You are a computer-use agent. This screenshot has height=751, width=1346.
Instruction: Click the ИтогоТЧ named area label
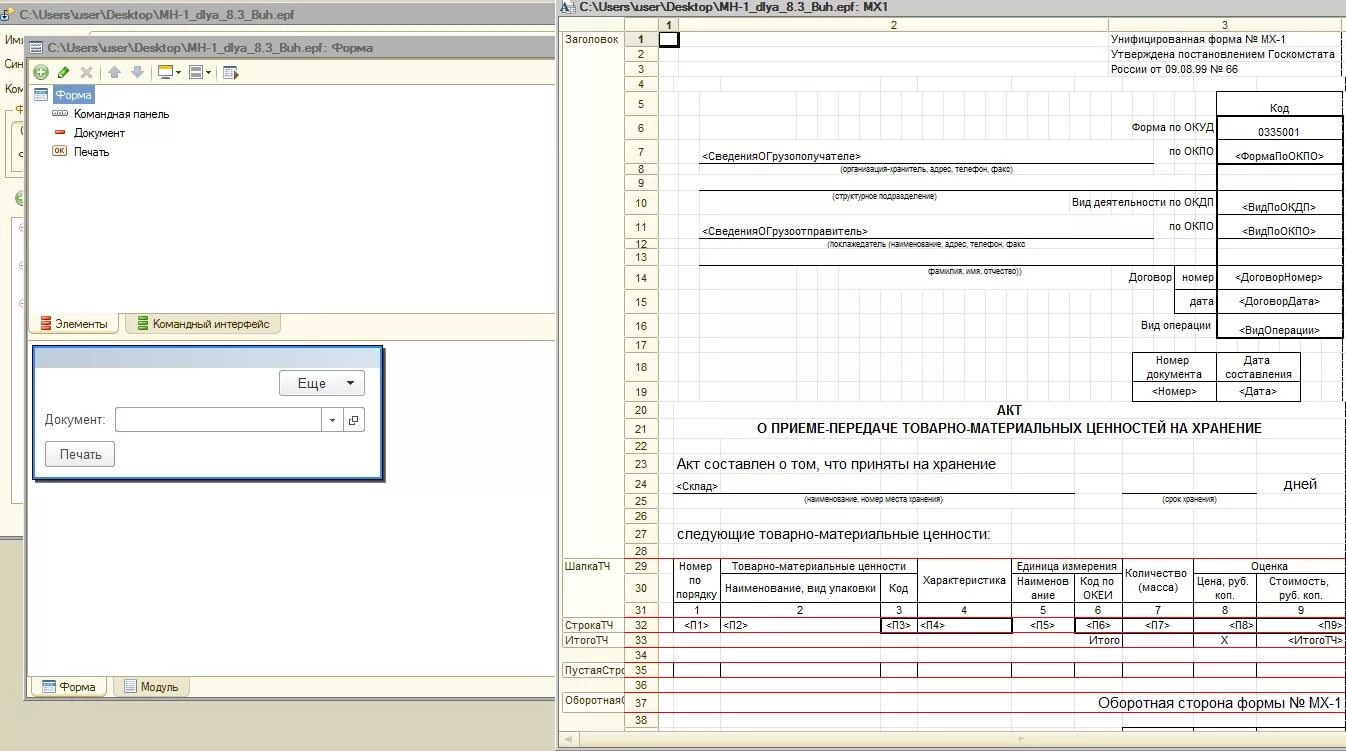coord(587,640)
